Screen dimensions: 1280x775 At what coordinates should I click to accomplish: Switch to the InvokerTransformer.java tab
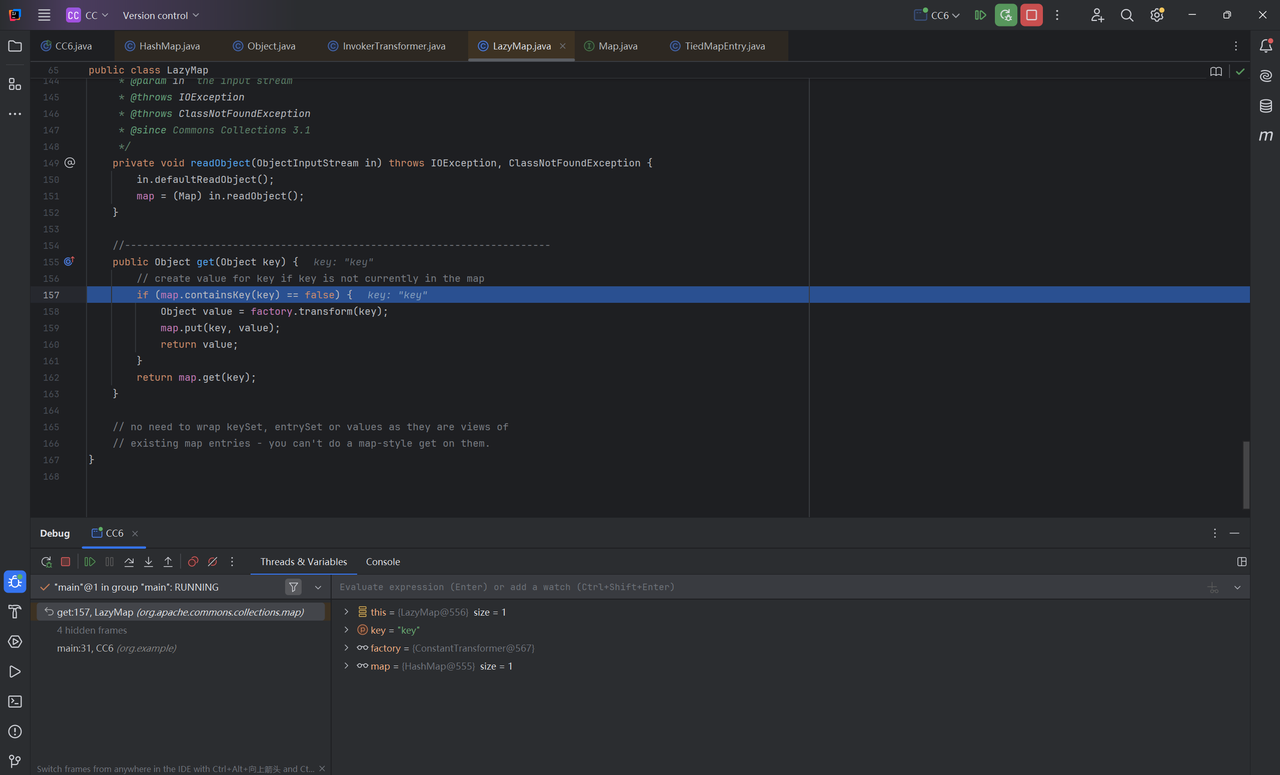coord(386,46)
